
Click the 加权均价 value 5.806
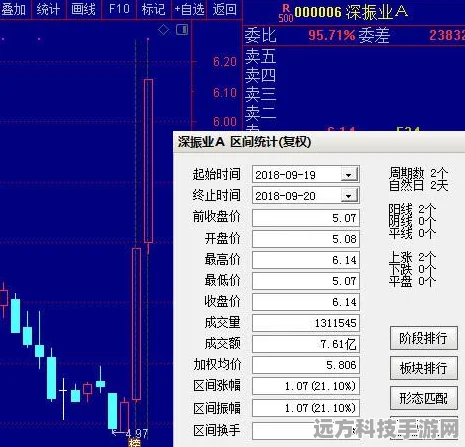(x=306, y=365)
